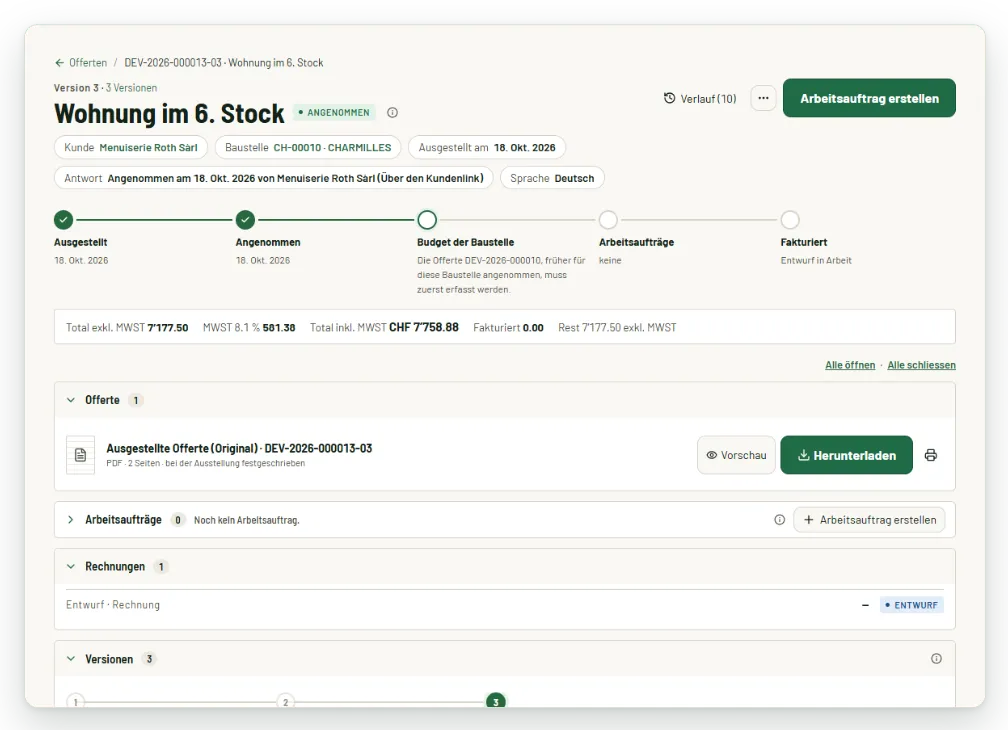Open customer Menuiserie Roth Sàrl chip

130,147
